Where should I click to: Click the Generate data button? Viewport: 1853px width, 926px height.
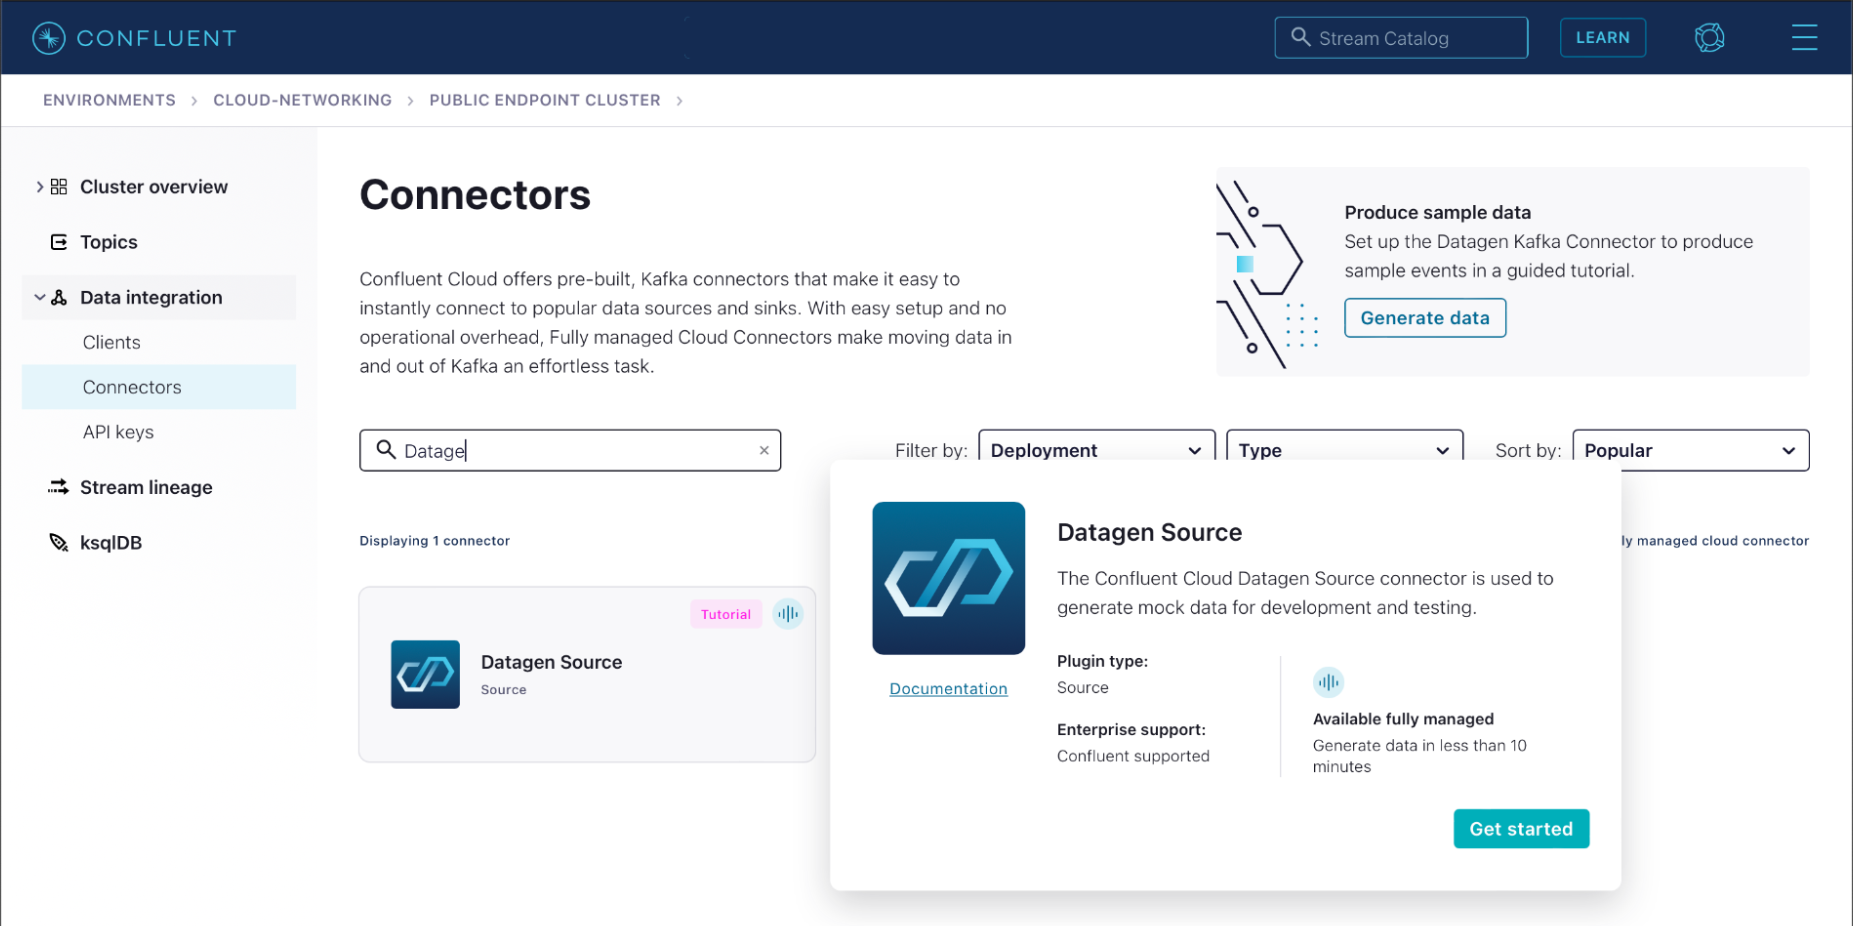(x=1425, y=318)
